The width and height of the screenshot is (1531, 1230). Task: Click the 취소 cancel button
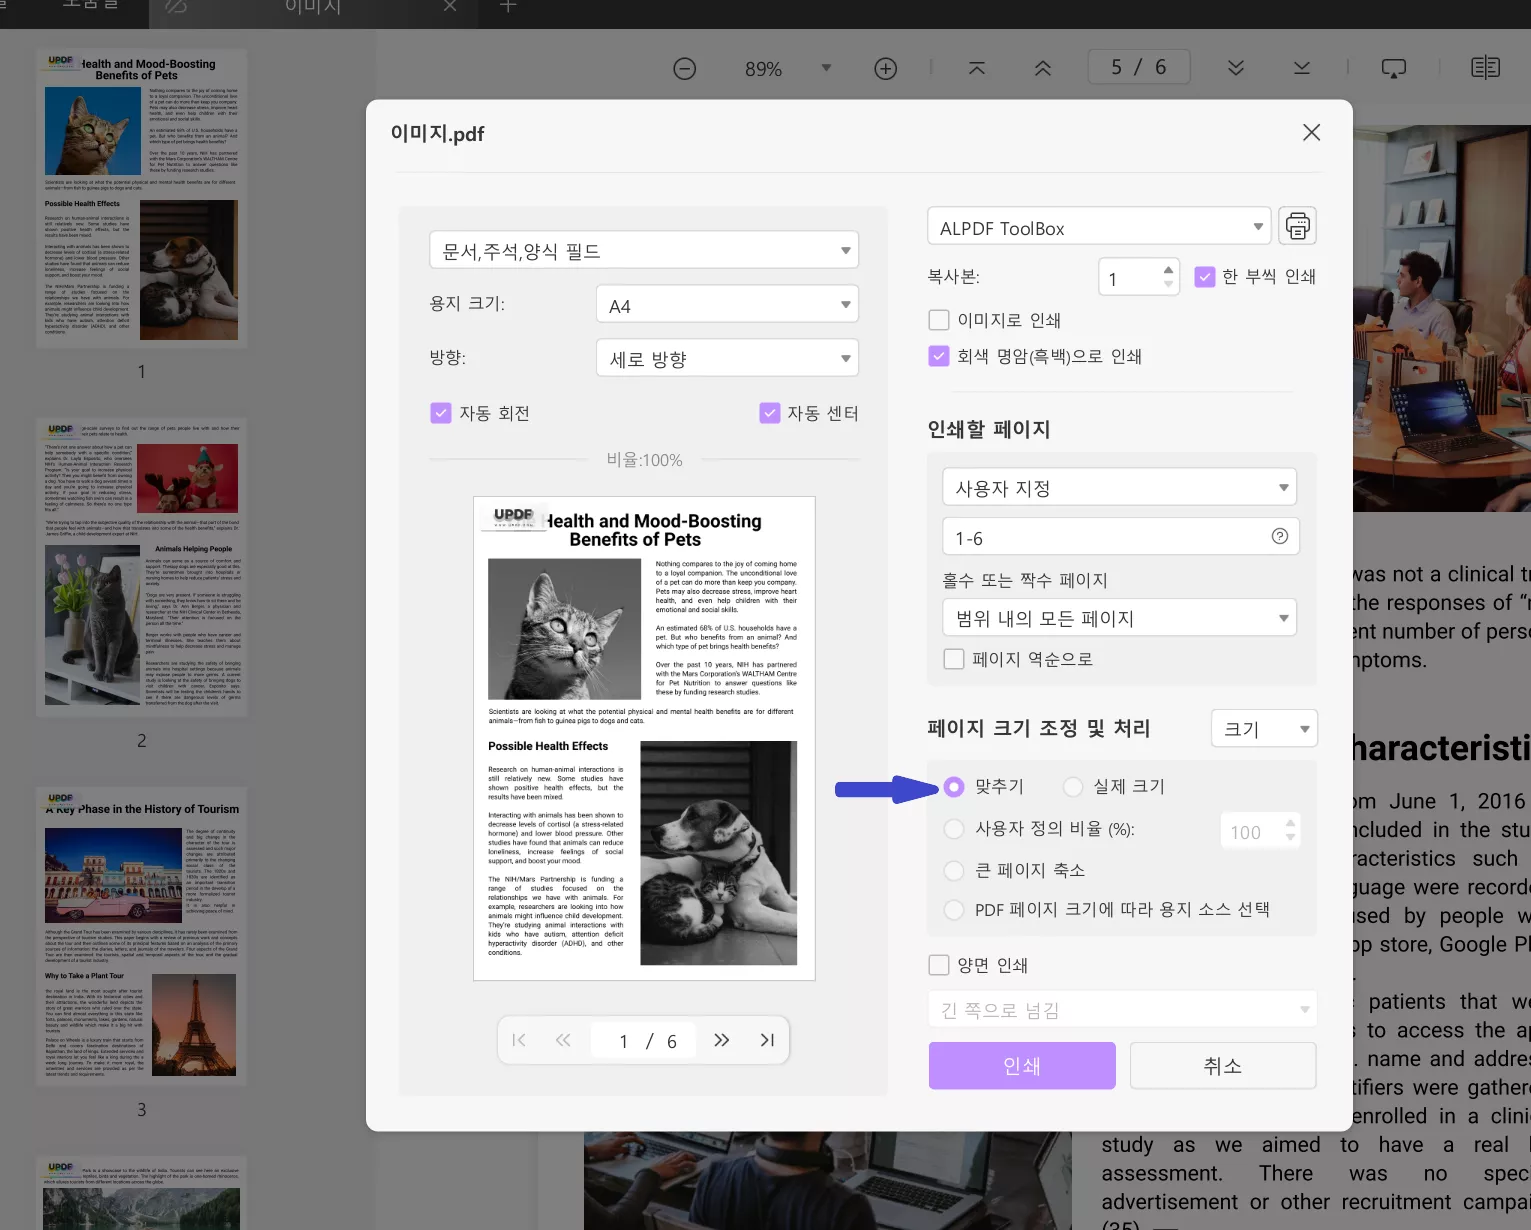[x=1223, y=1066]
